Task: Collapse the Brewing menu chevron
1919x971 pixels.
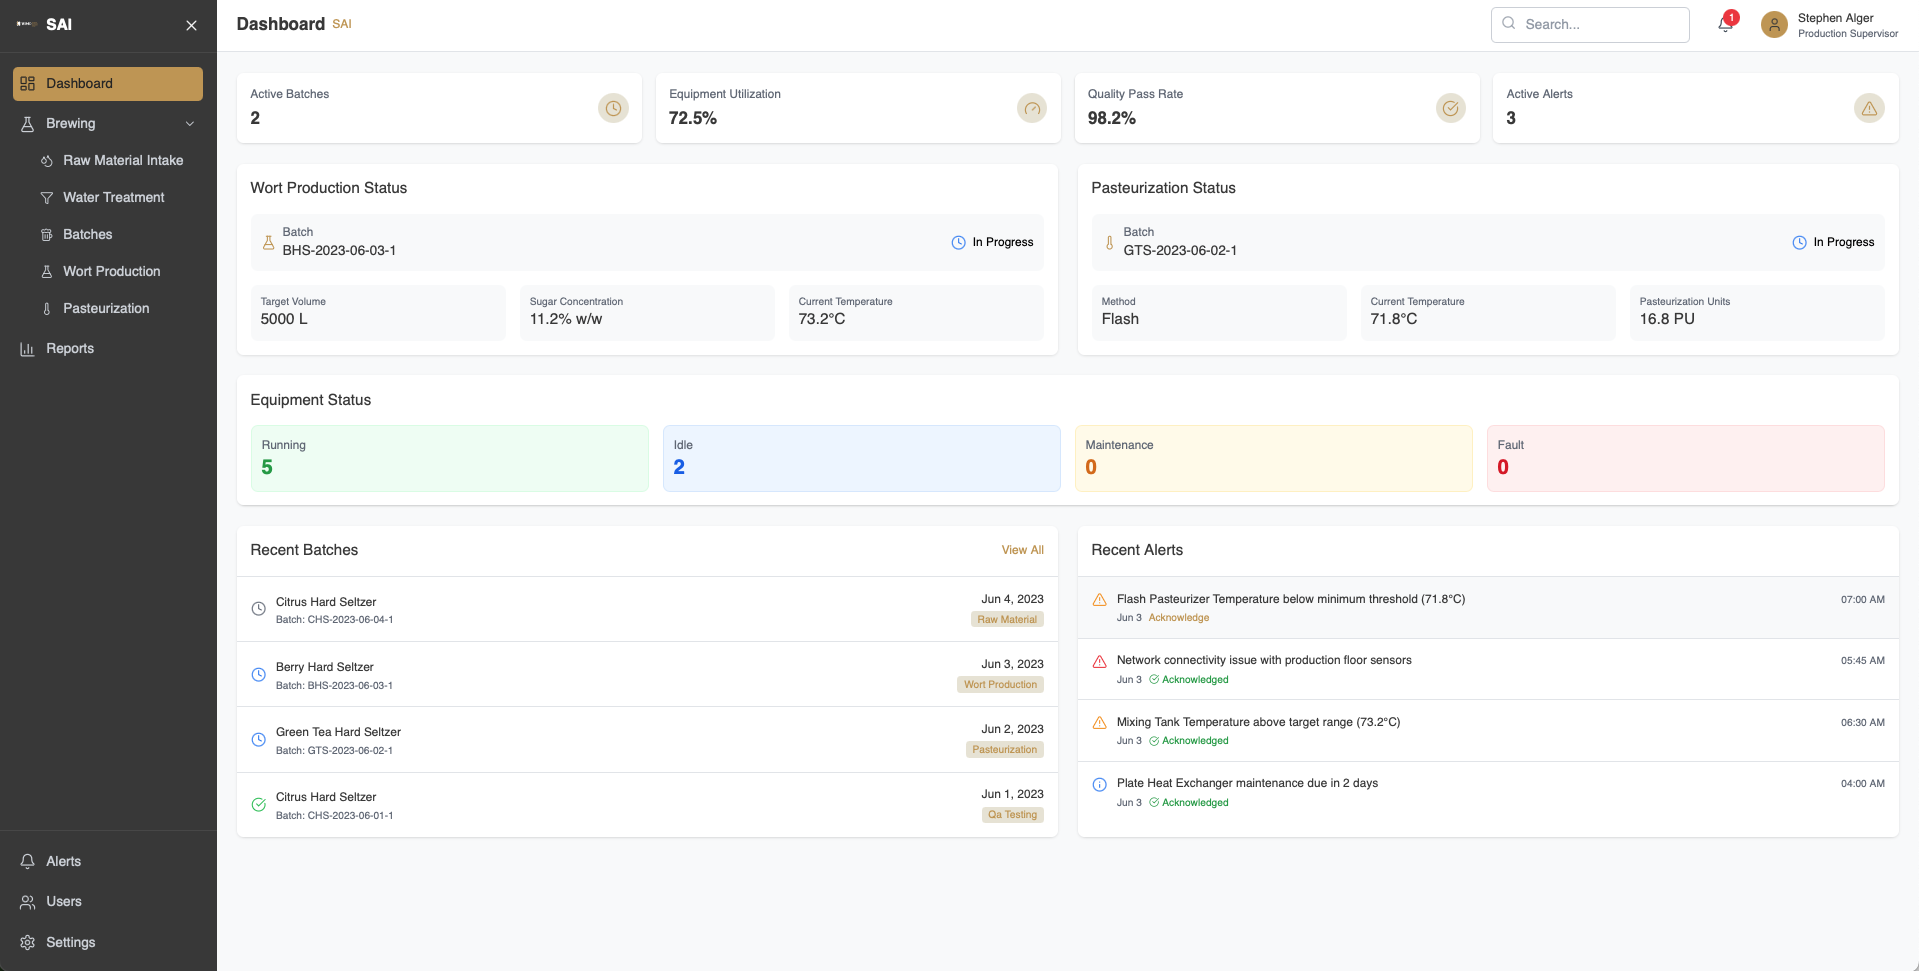Action: coord(190,124)
